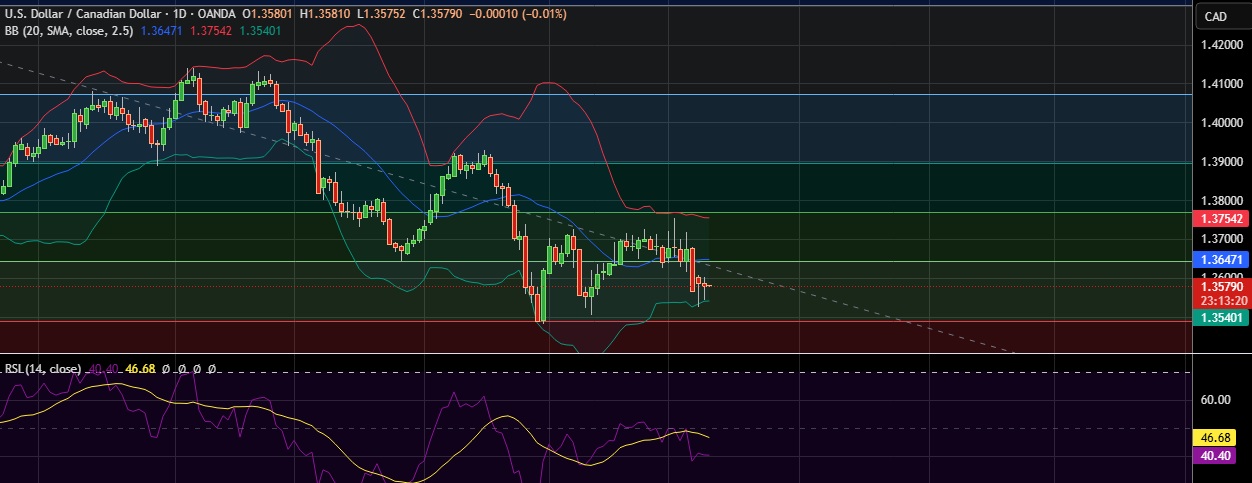Click the green 1.35401 value in BB legend
The image size is (1252, 483).
pyautogui.click(x=263, y=30)
